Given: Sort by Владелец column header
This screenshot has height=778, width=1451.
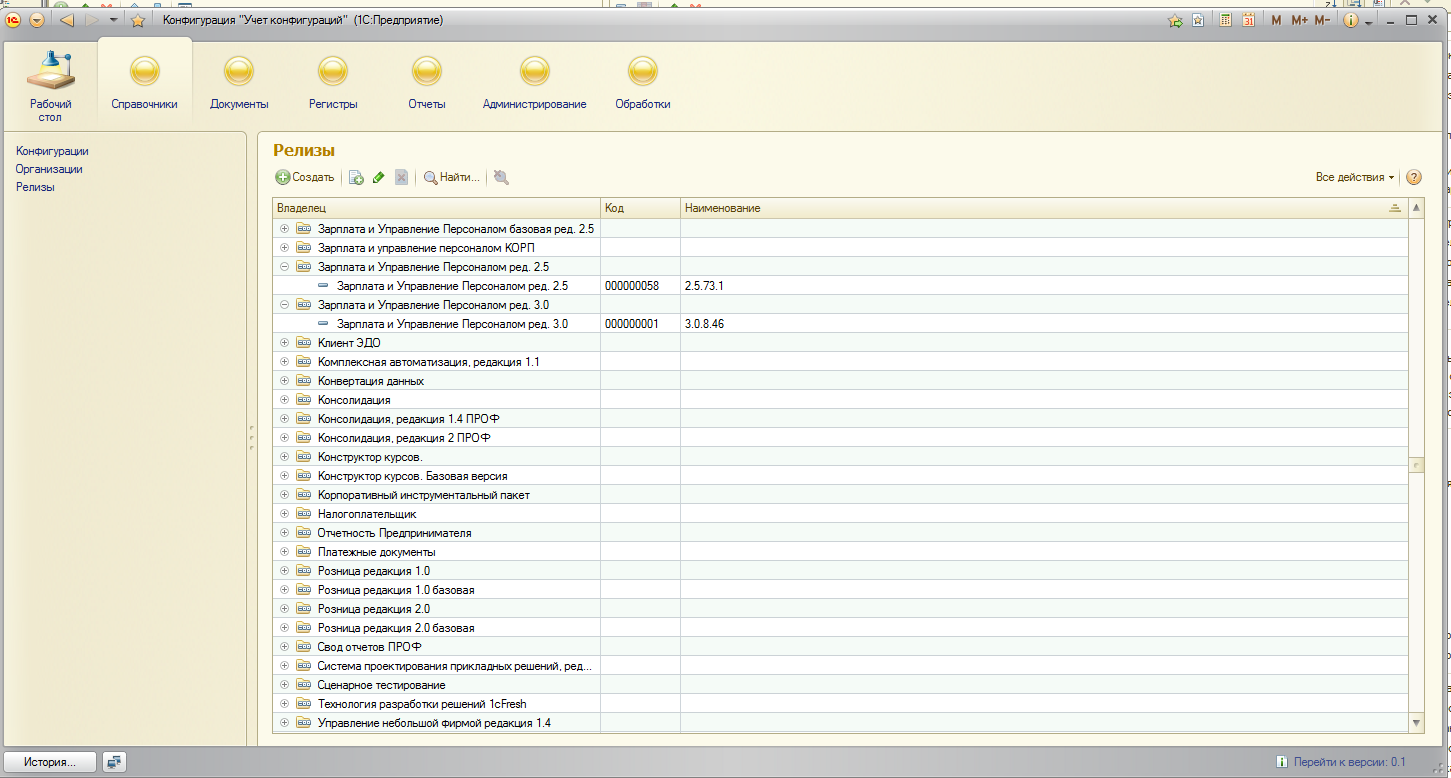Looking at the screenshot, I should [x=437, y=208].
